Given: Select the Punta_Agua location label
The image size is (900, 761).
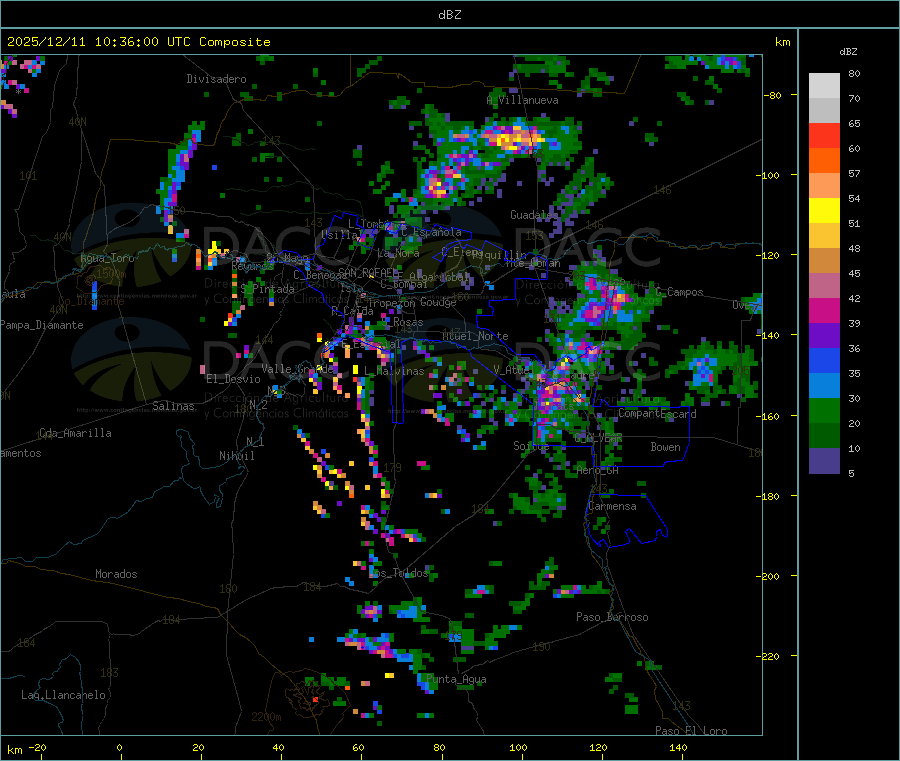Looking at the screenshot, I should click(x=456, y=680).
